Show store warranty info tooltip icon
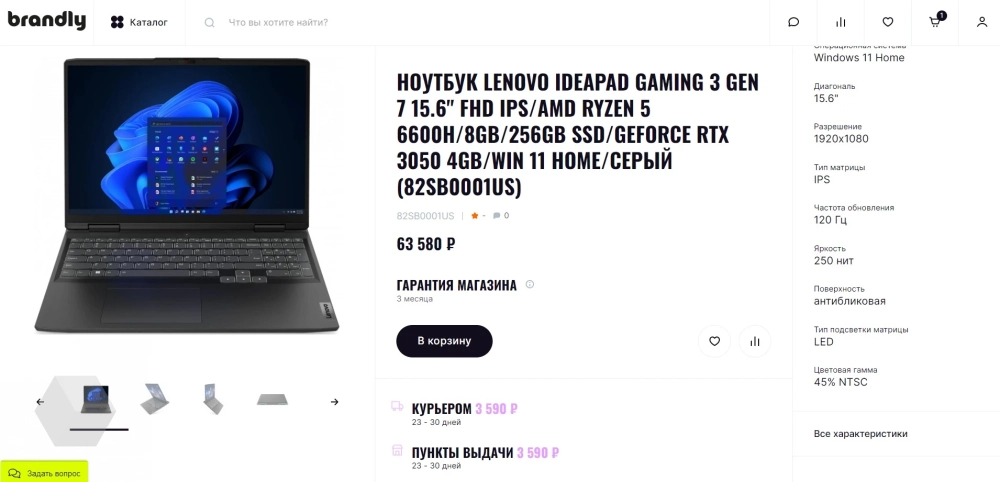The image size is (1000, 482). tap(529, 284)
